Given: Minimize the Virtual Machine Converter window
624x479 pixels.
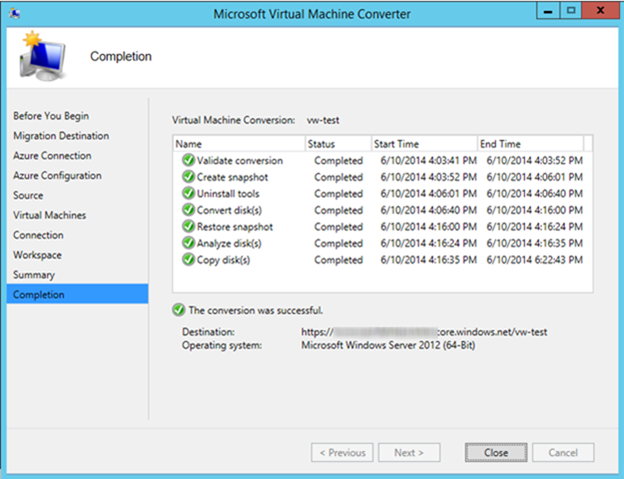Looking at the screenshot, I should (x=548, y=11).
